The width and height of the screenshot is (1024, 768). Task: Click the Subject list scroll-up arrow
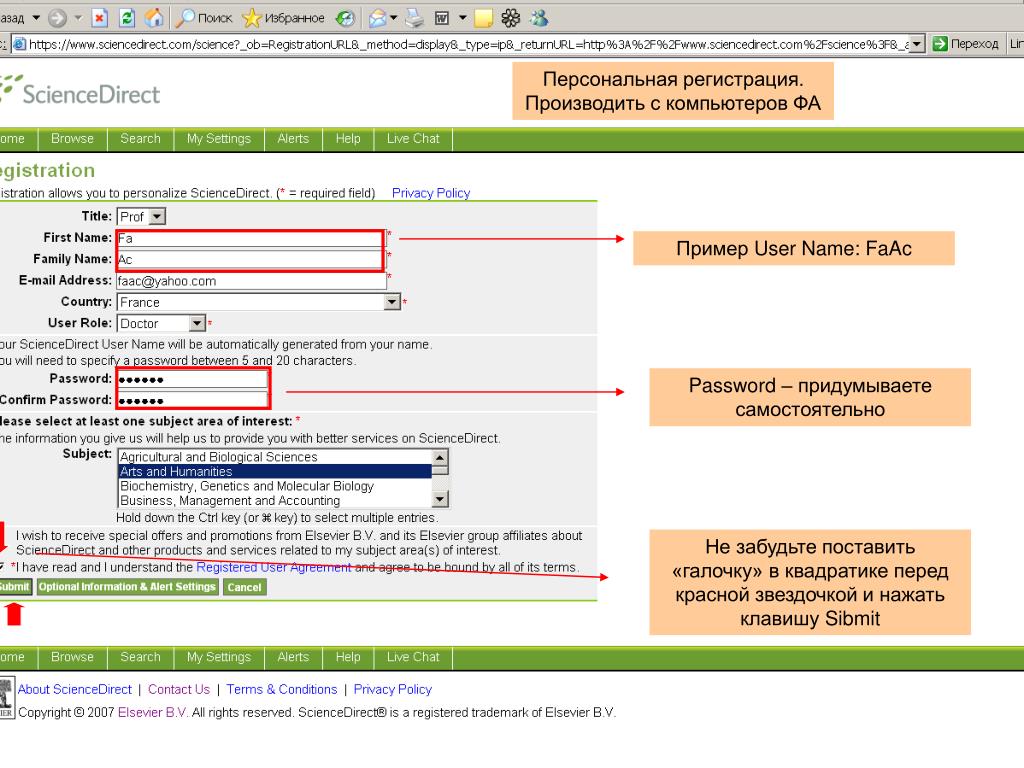pos(440,456)
